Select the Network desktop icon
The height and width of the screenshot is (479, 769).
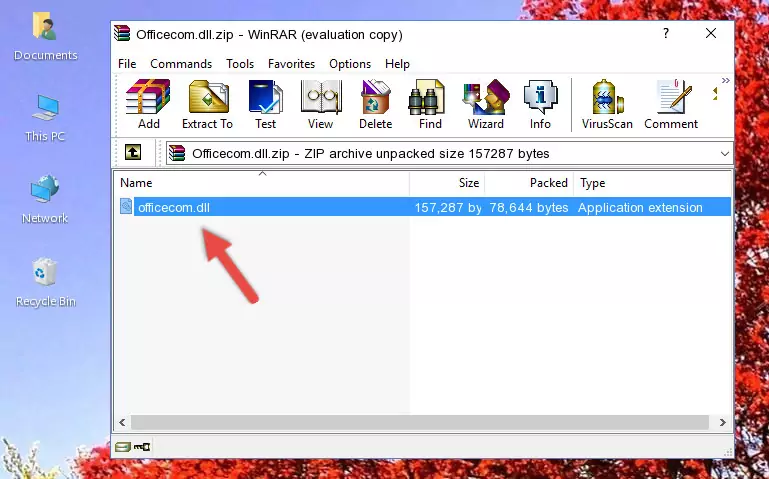pyautogui.click(x=45, y=199)
